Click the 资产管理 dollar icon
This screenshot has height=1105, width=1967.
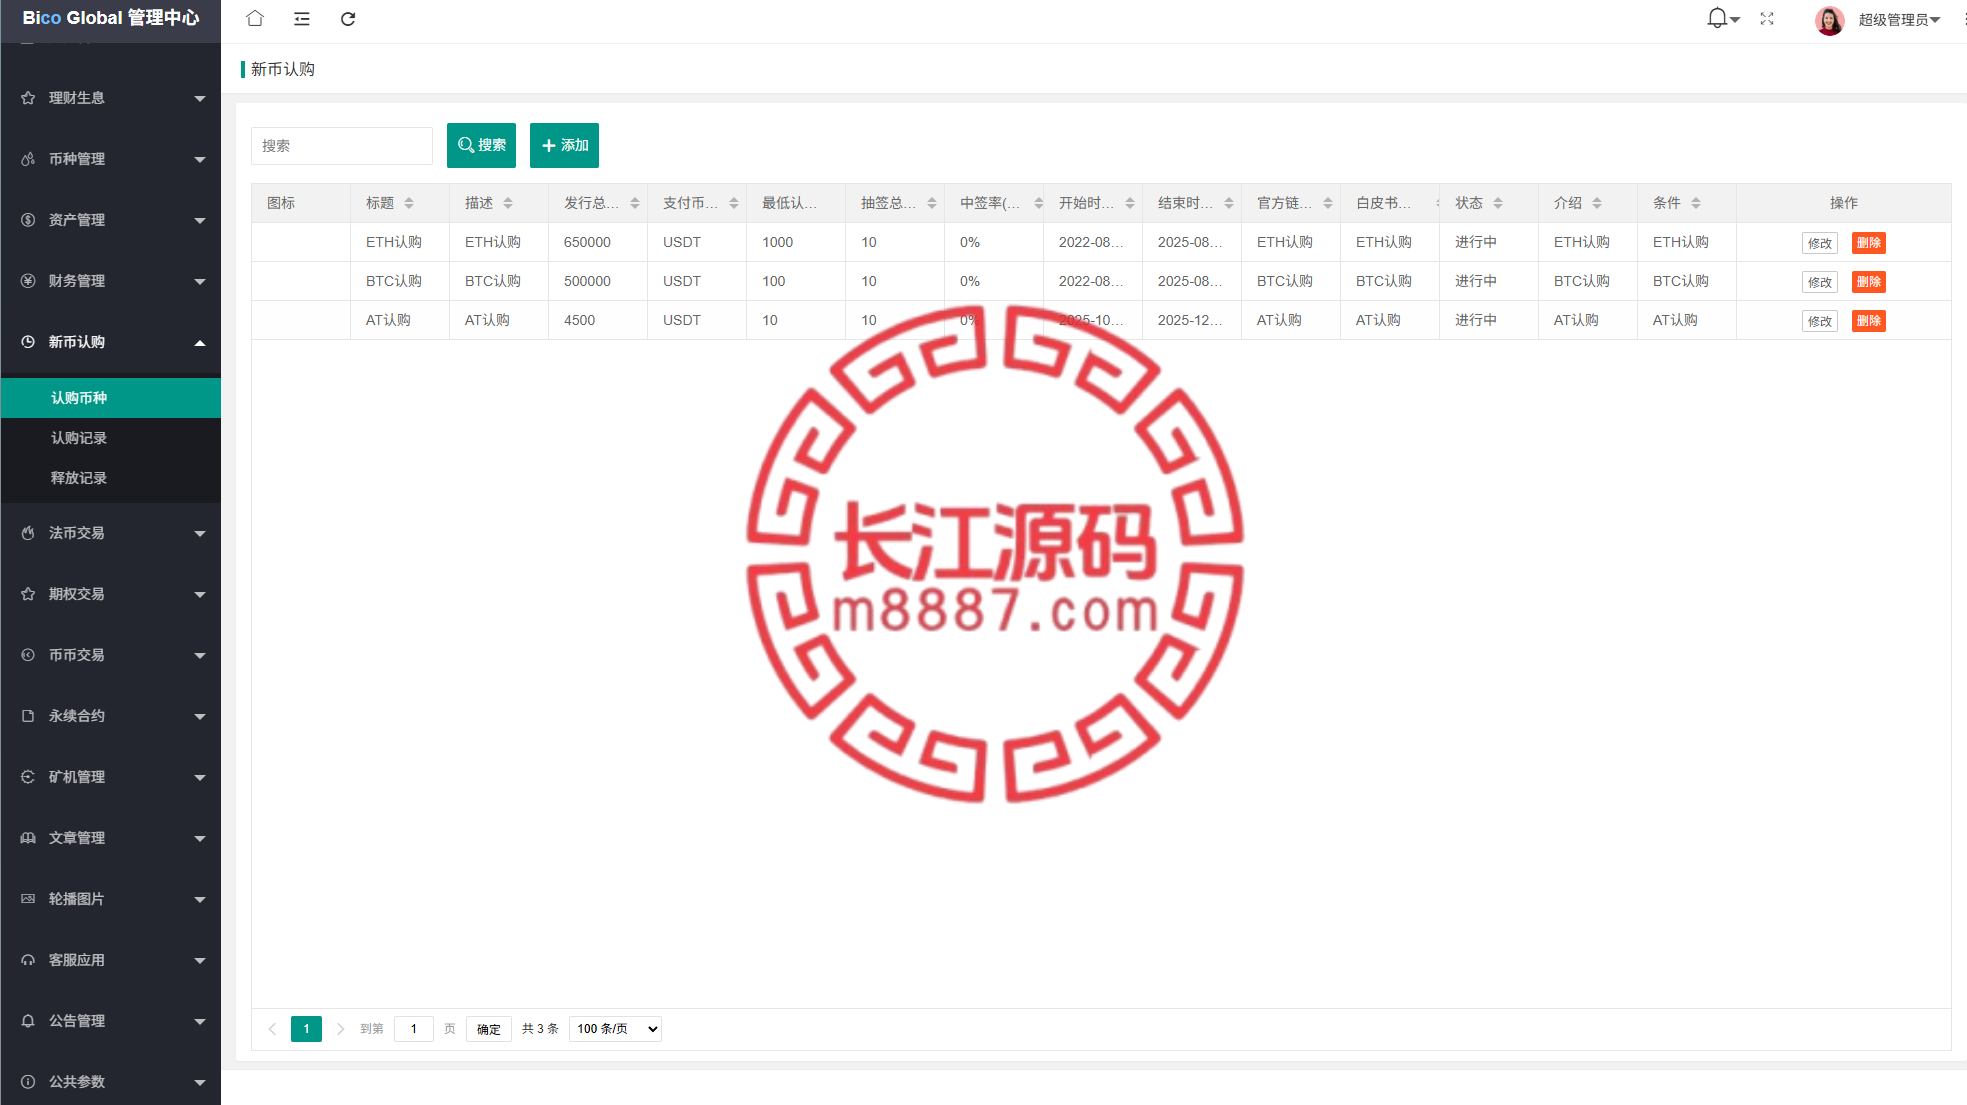tap(28, 220)
